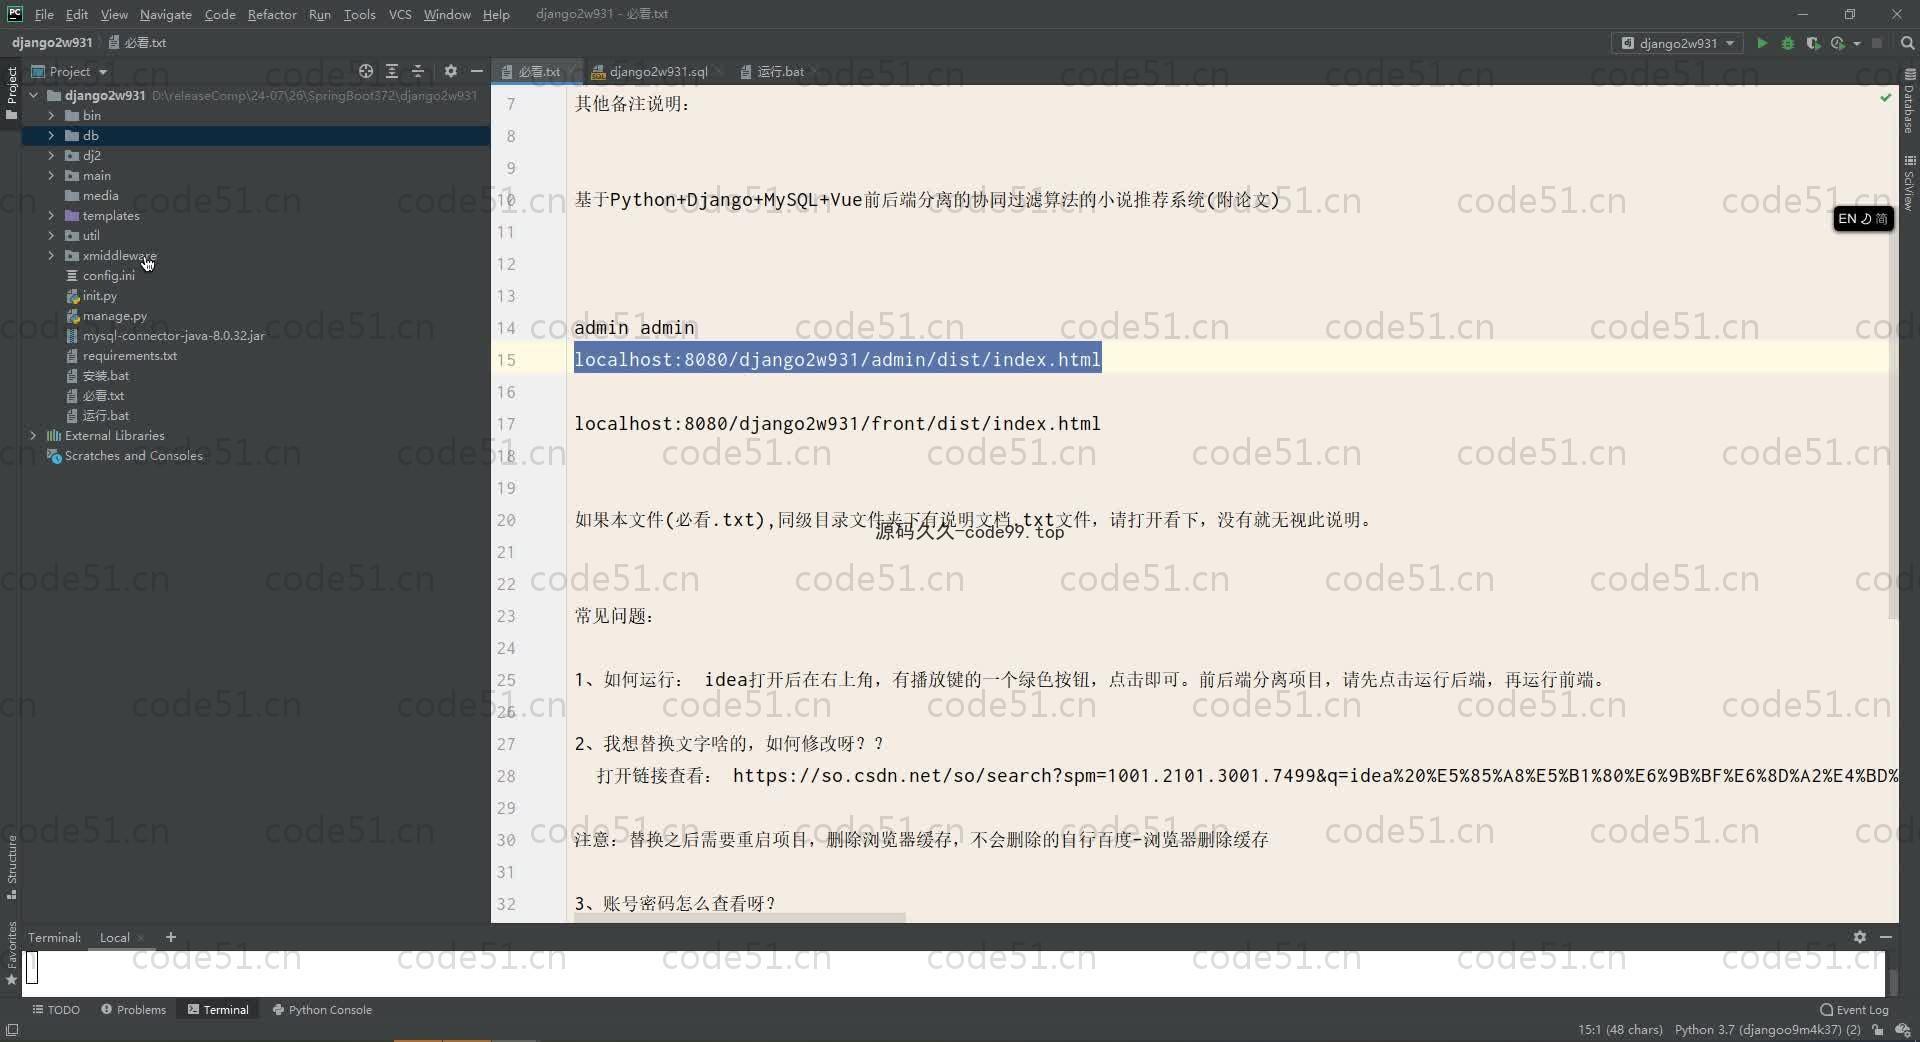Click the editor horizontal scrollbar
Image resolution: width=1920 pixels, height=1042 pixels.
(739, 917)
